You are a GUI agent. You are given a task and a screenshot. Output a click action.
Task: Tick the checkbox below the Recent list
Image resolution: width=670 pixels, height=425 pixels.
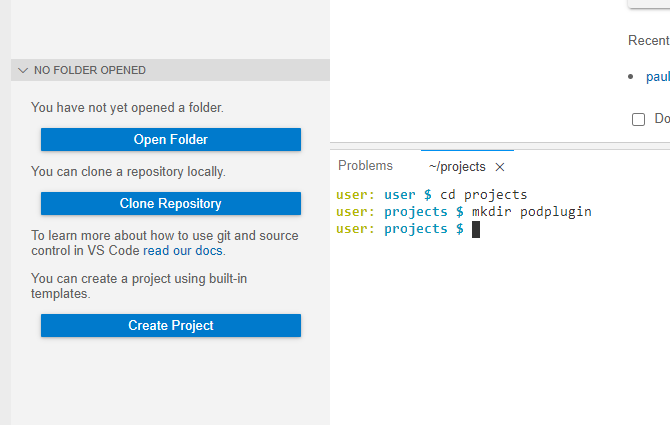click(638, 119)
